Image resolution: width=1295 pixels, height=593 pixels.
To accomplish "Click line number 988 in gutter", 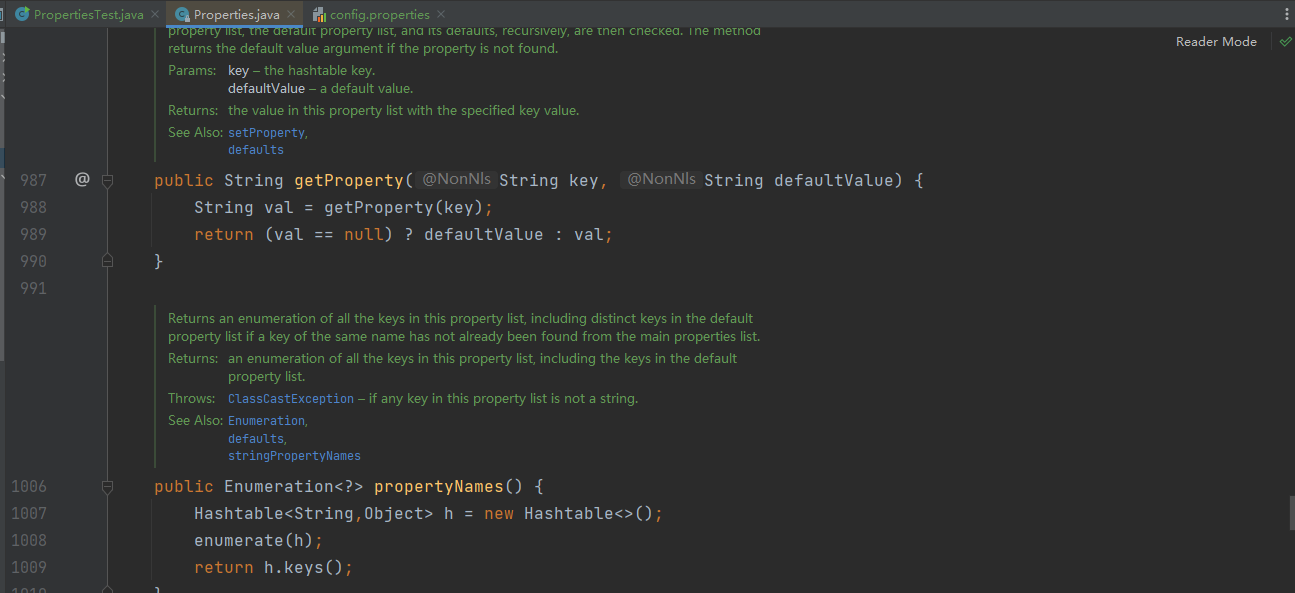I will [34, 208].
